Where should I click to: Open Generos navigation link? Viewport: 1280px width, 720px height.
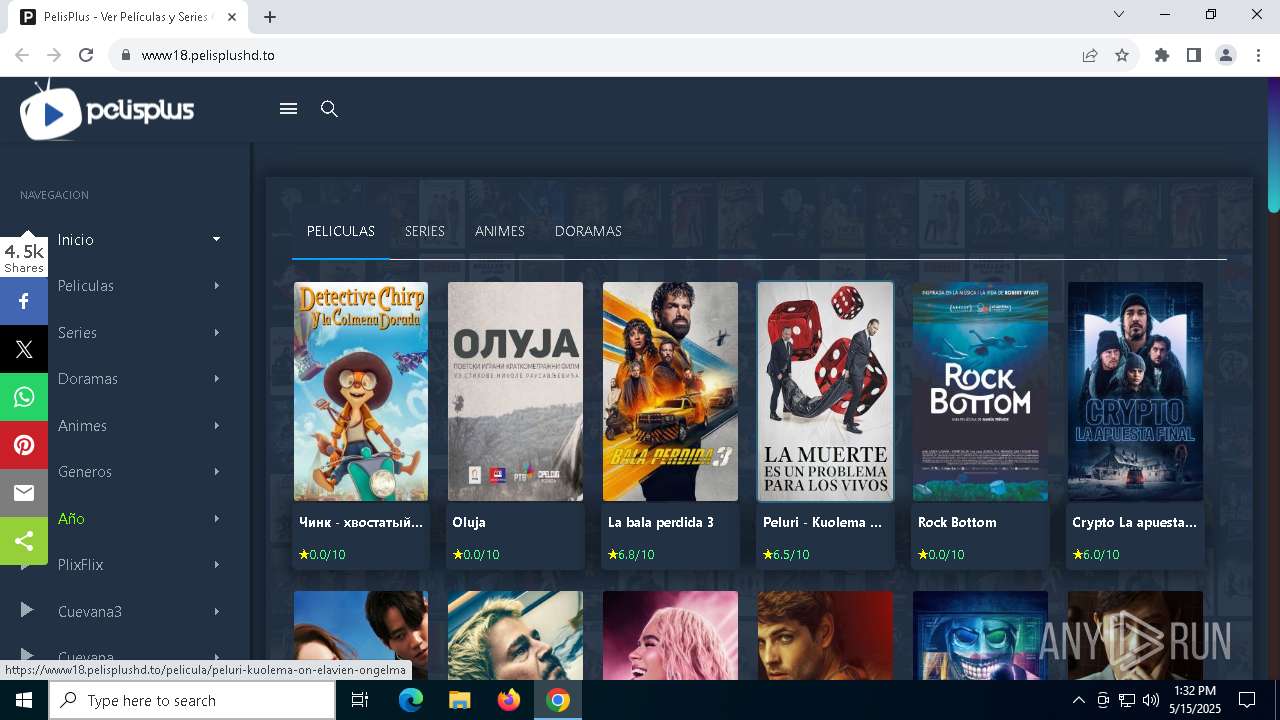[x=85, y=472]
